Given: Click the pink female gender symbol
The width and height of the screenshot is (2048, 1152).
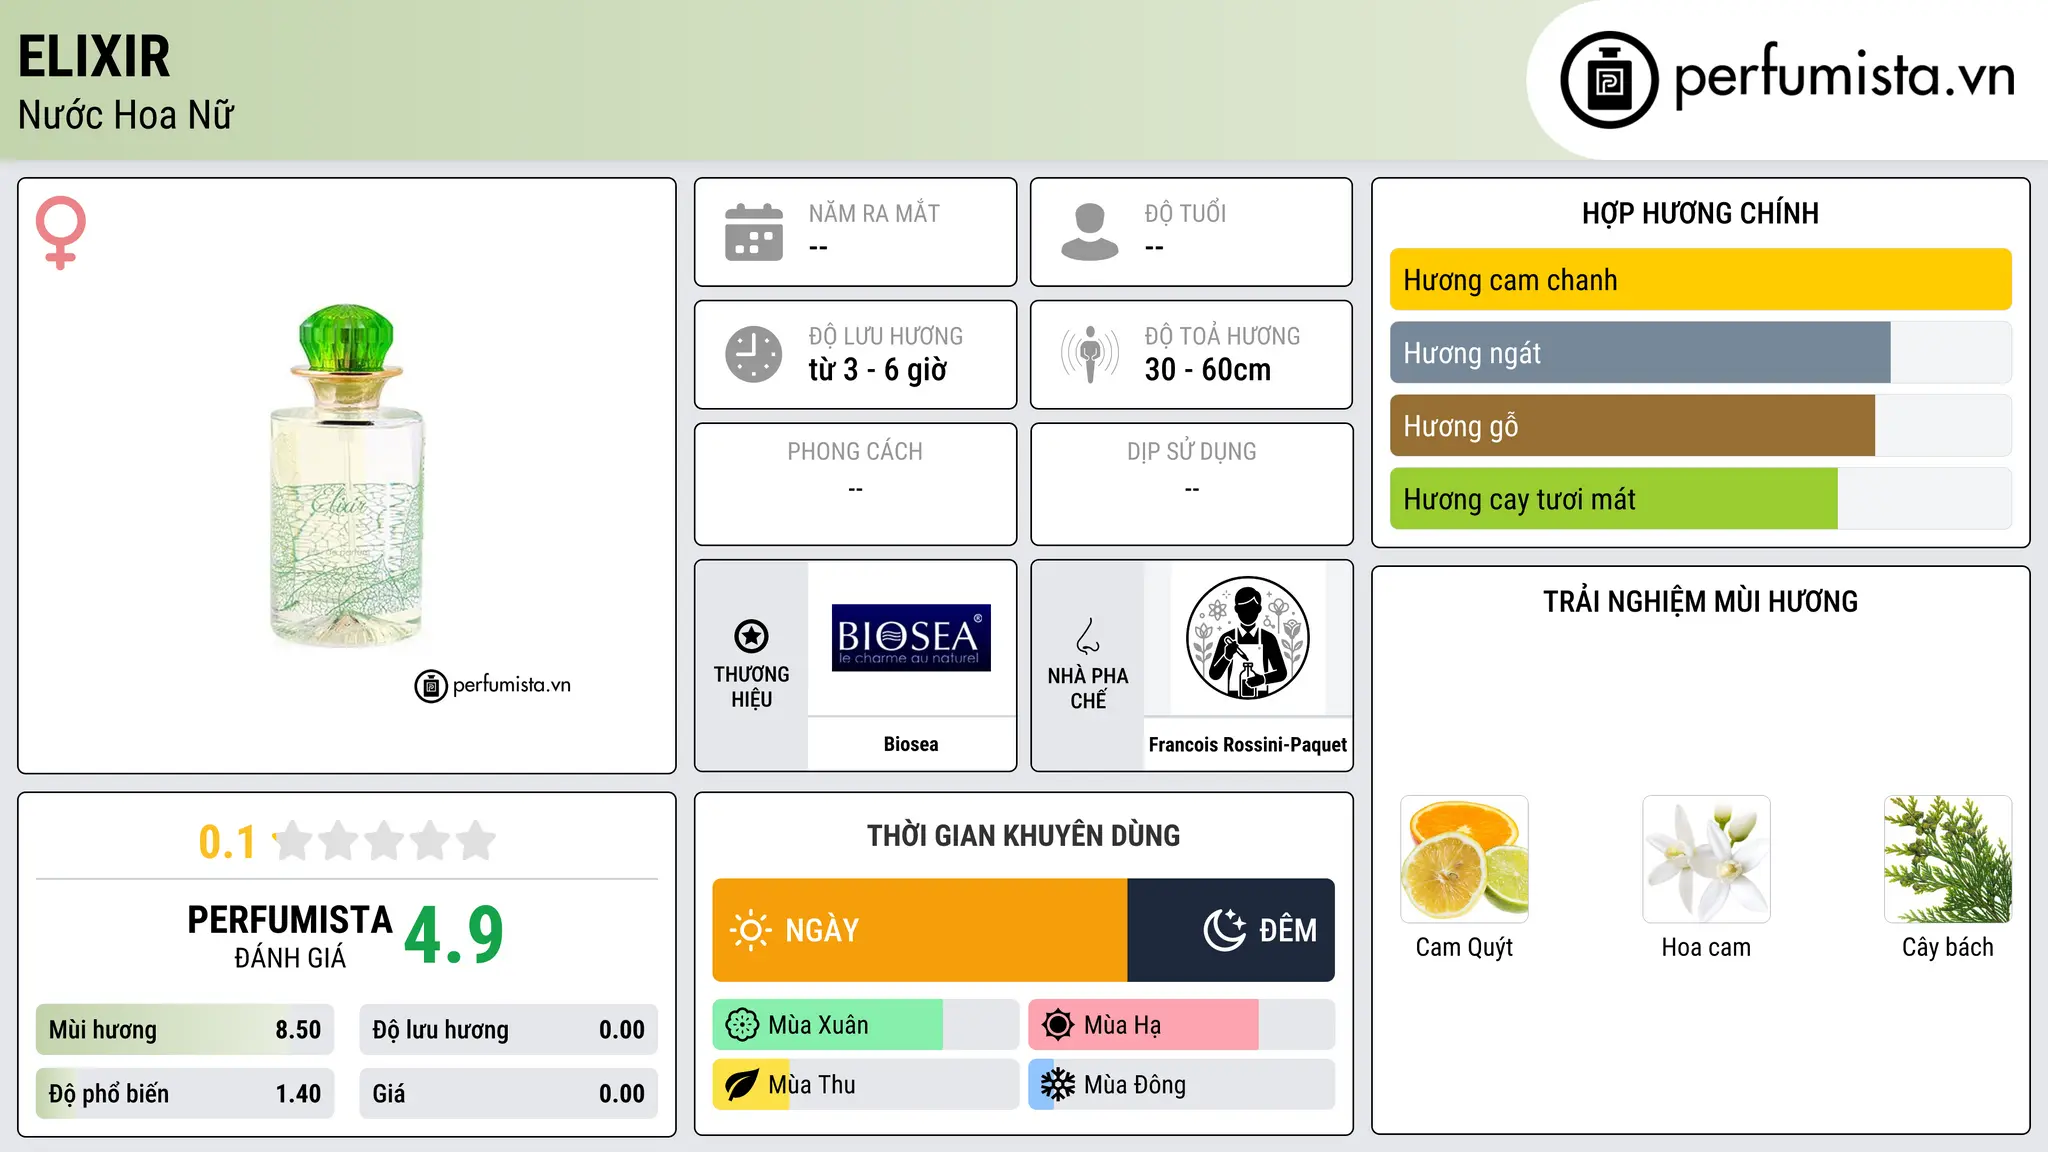Looking at the screenshot, I should point(61,232).
